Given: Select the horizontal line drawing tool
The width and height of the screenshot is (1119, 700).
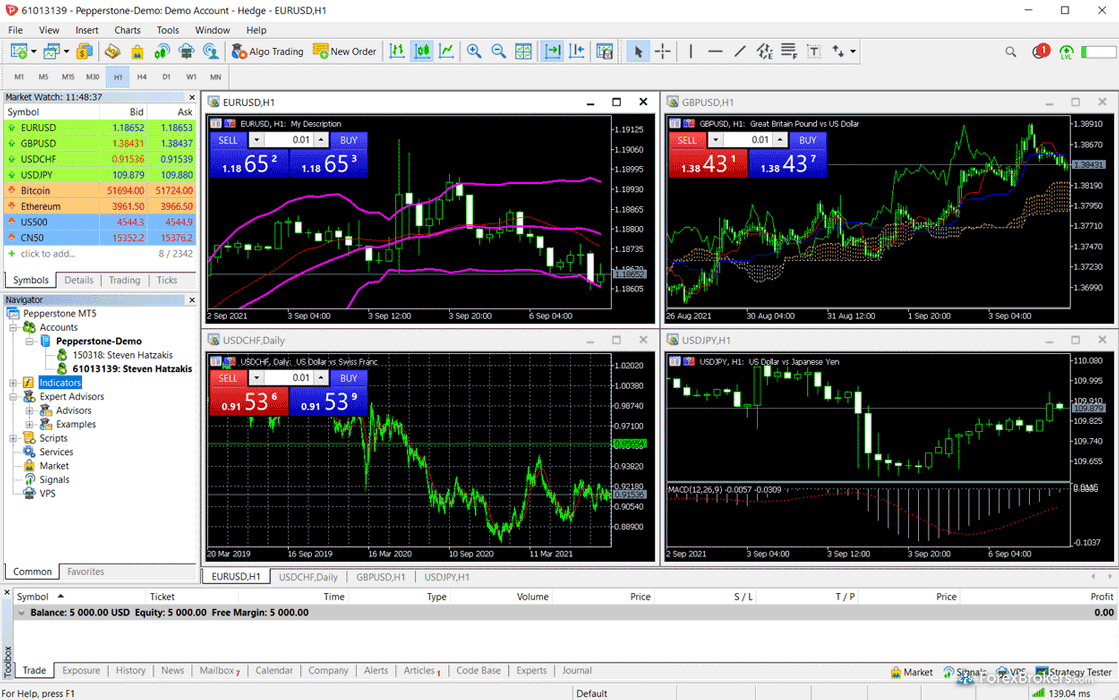Looking at the screenshot, I should click(x=715, y=51).
